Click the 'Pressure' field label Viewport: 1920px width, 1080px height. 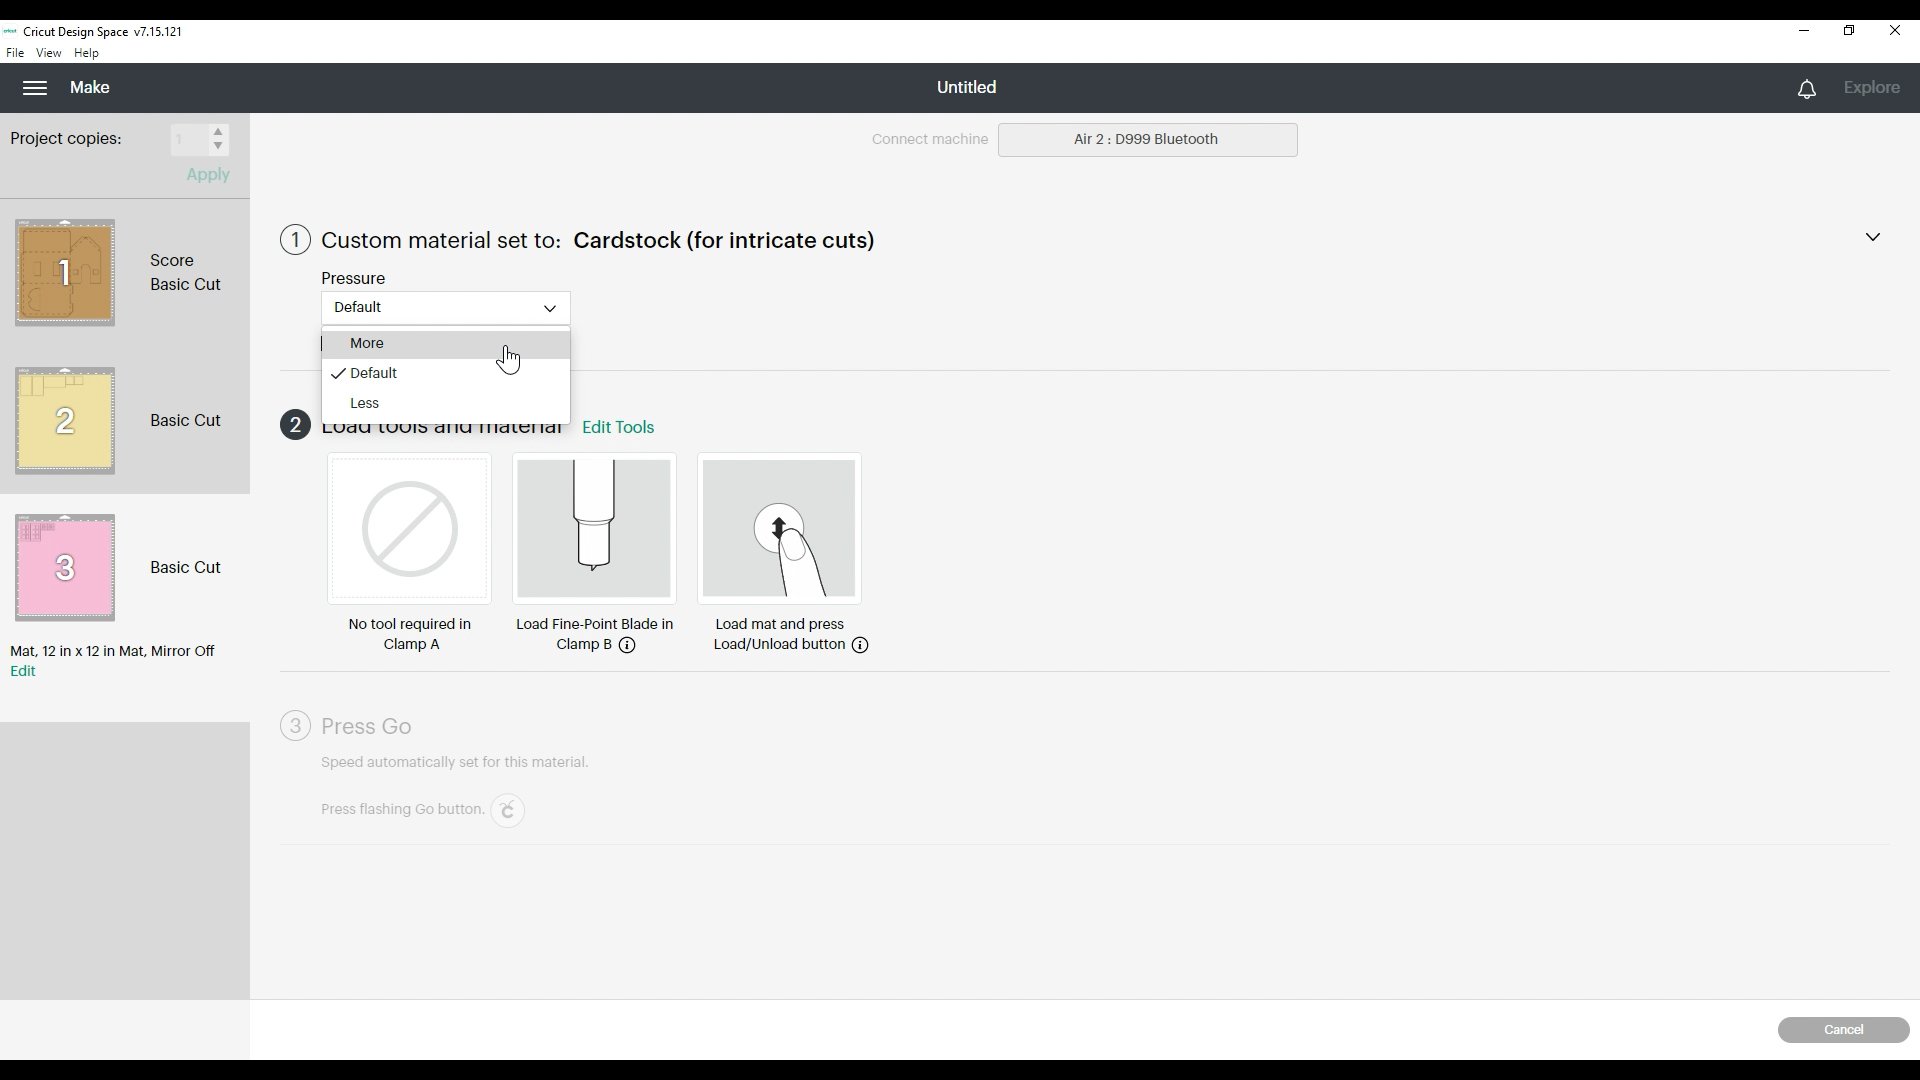353,279
